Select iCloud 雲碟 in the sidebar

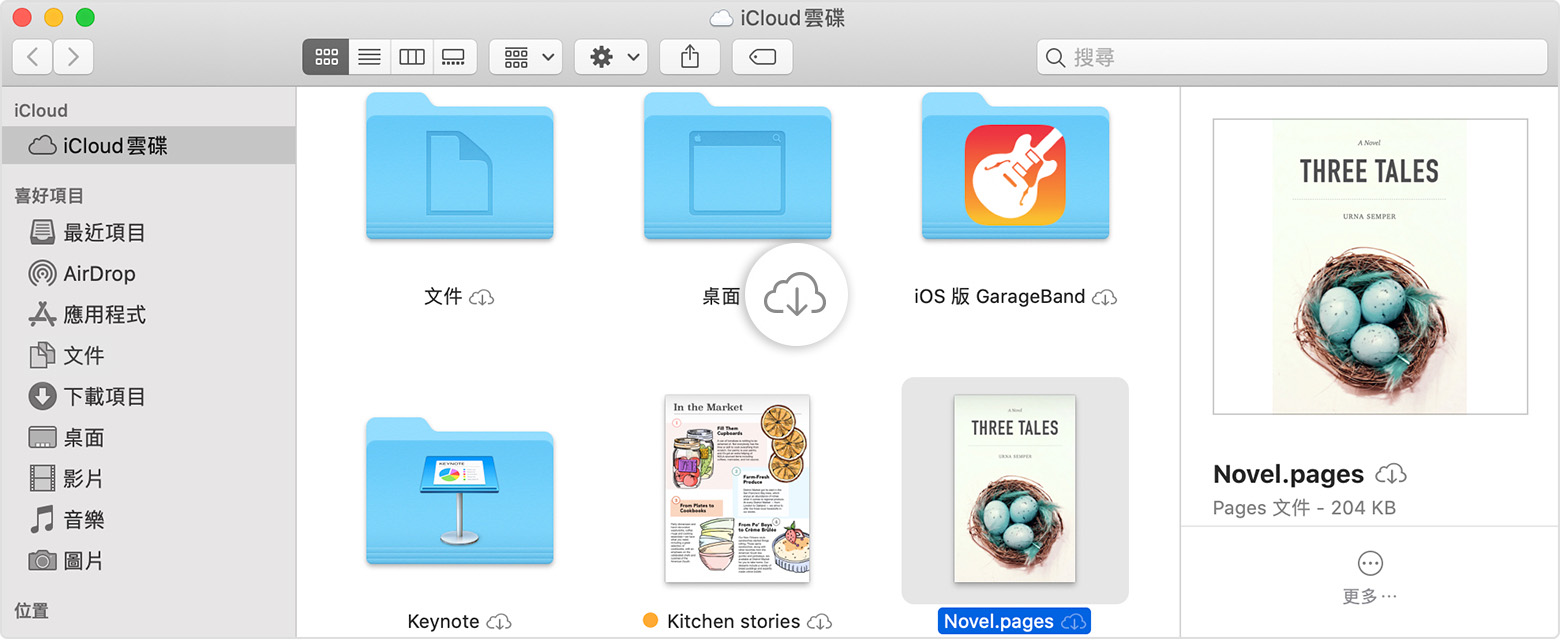tap(113, 145)
